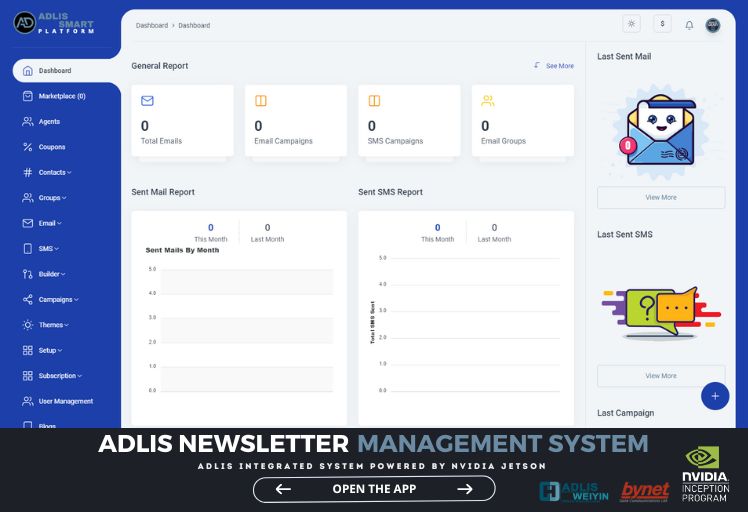Click the Adlis Smart Platform logo
The image size is (748, 512).
coord(55,24)
